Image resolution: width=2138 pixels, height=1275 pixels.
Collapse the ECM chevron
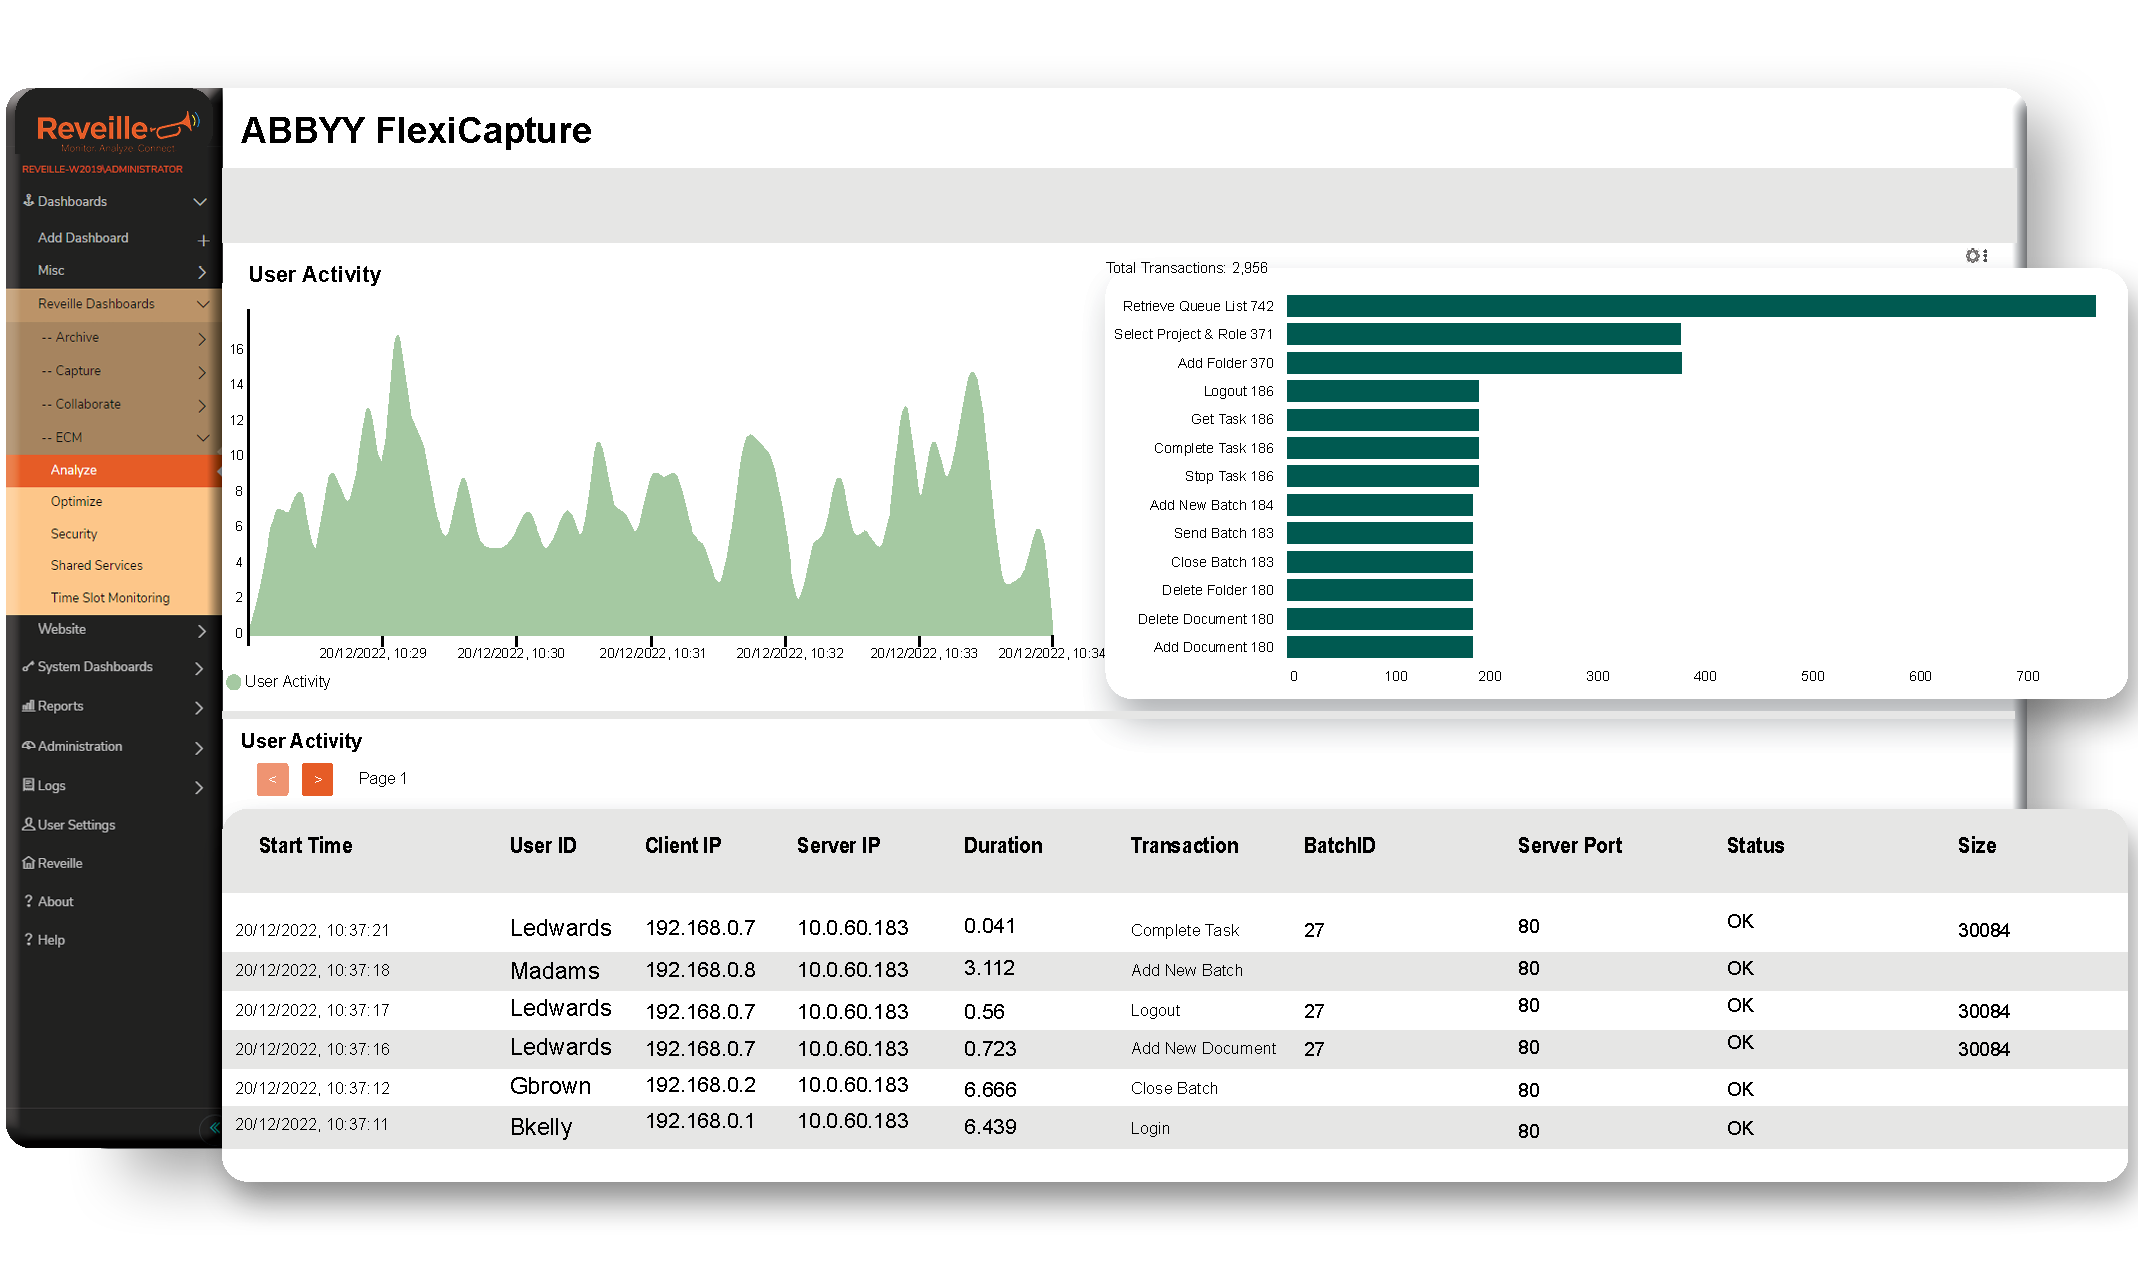[203, 438]
